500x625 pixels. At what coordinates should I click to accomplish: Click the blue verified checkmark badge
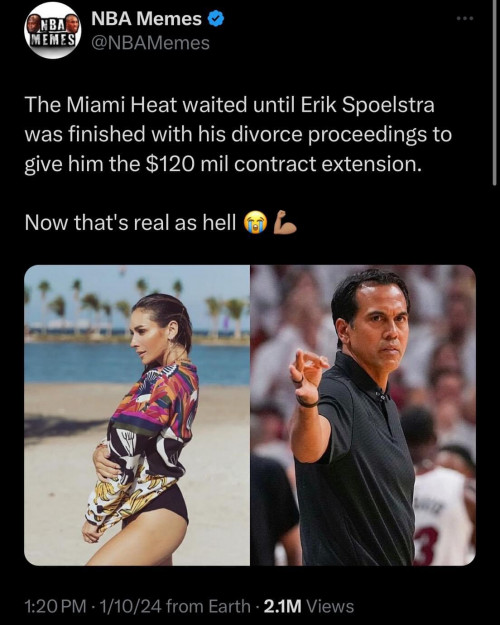[x=216, y=19]
